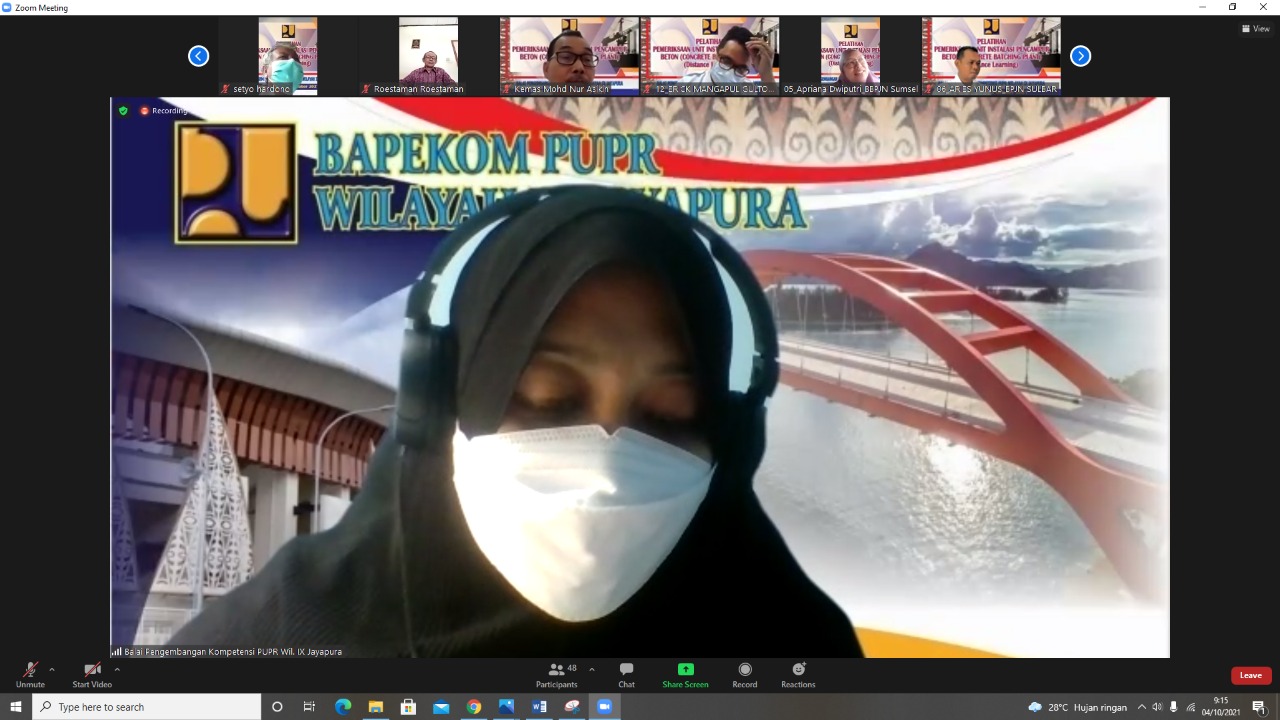Select 12_ER CK MANGAPUL GULTOM thumbnail
Screen dimensions: 1280x720
[710, 56]
